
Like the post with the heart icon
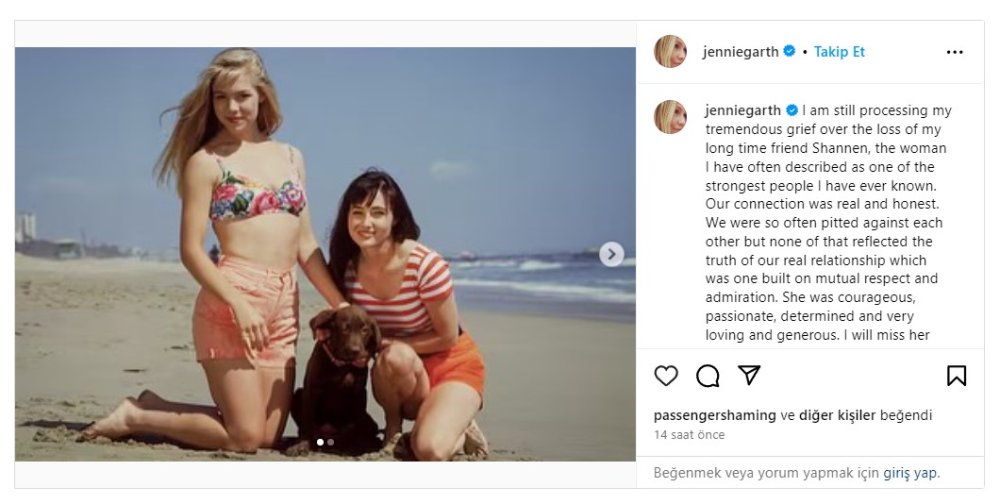[x=666, y=376]
